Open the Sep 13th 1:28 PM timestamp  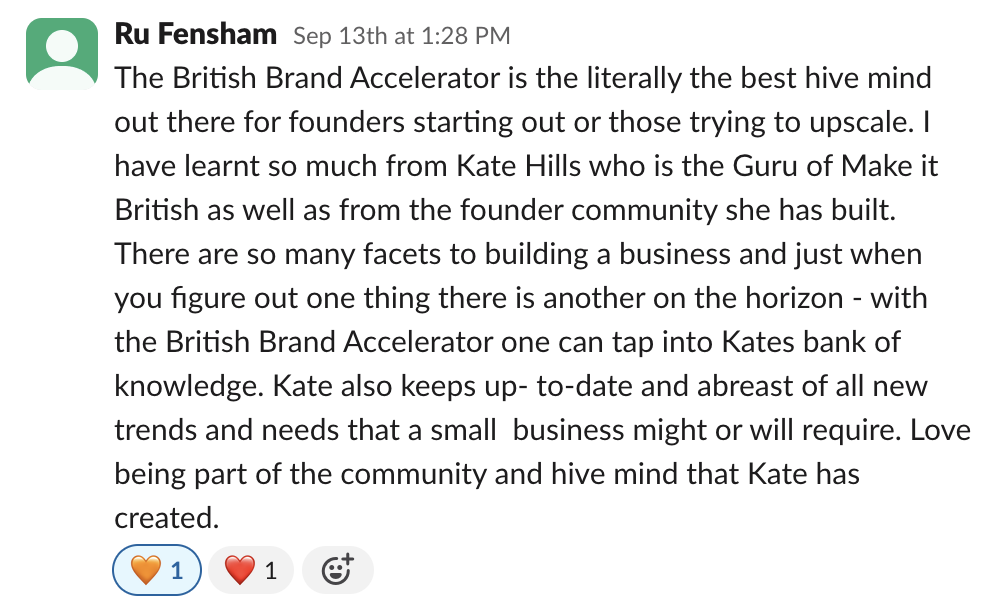coord(402,36)
